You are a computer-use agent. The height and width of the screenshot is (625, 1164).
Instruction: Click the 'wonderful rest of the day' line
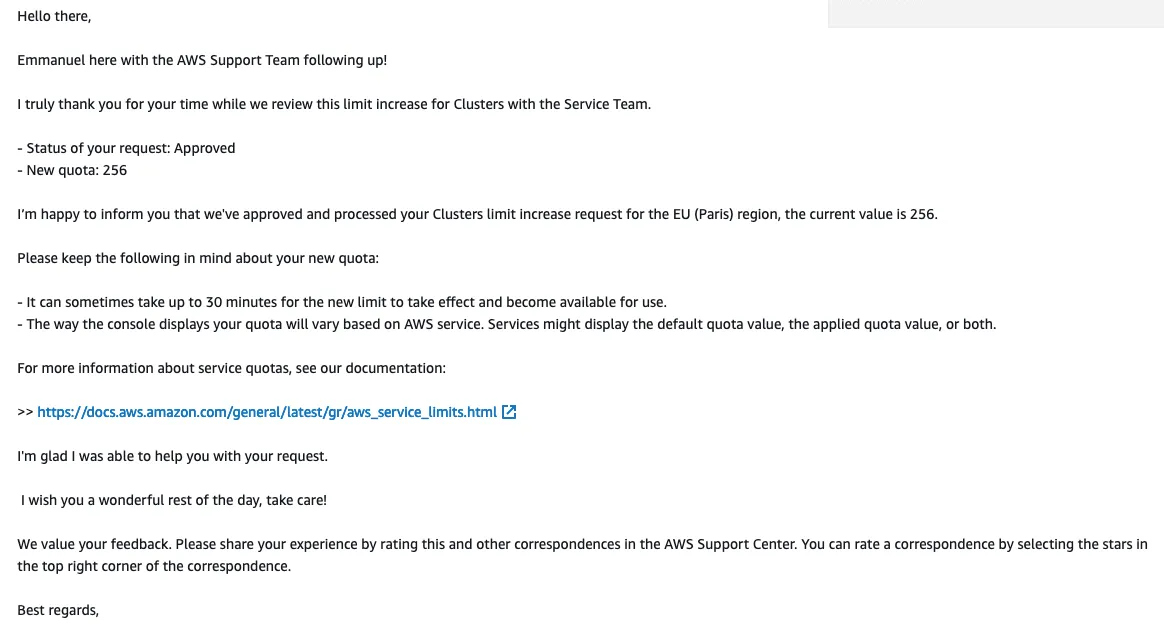174,500
